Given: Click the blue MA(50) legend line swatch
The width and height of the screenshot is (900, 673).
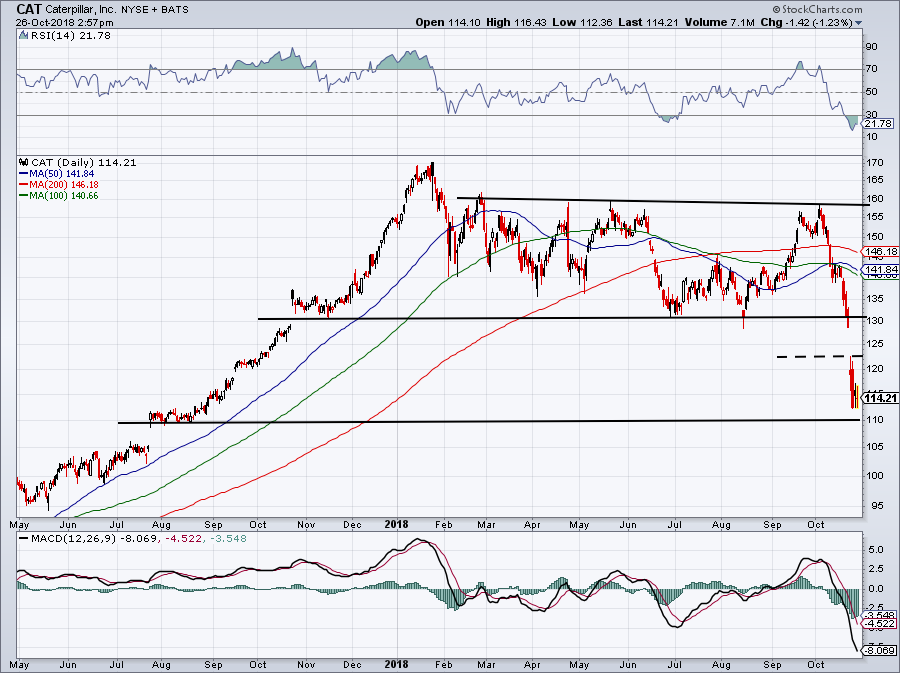Looking at the screenshot, I should [24, 173].
